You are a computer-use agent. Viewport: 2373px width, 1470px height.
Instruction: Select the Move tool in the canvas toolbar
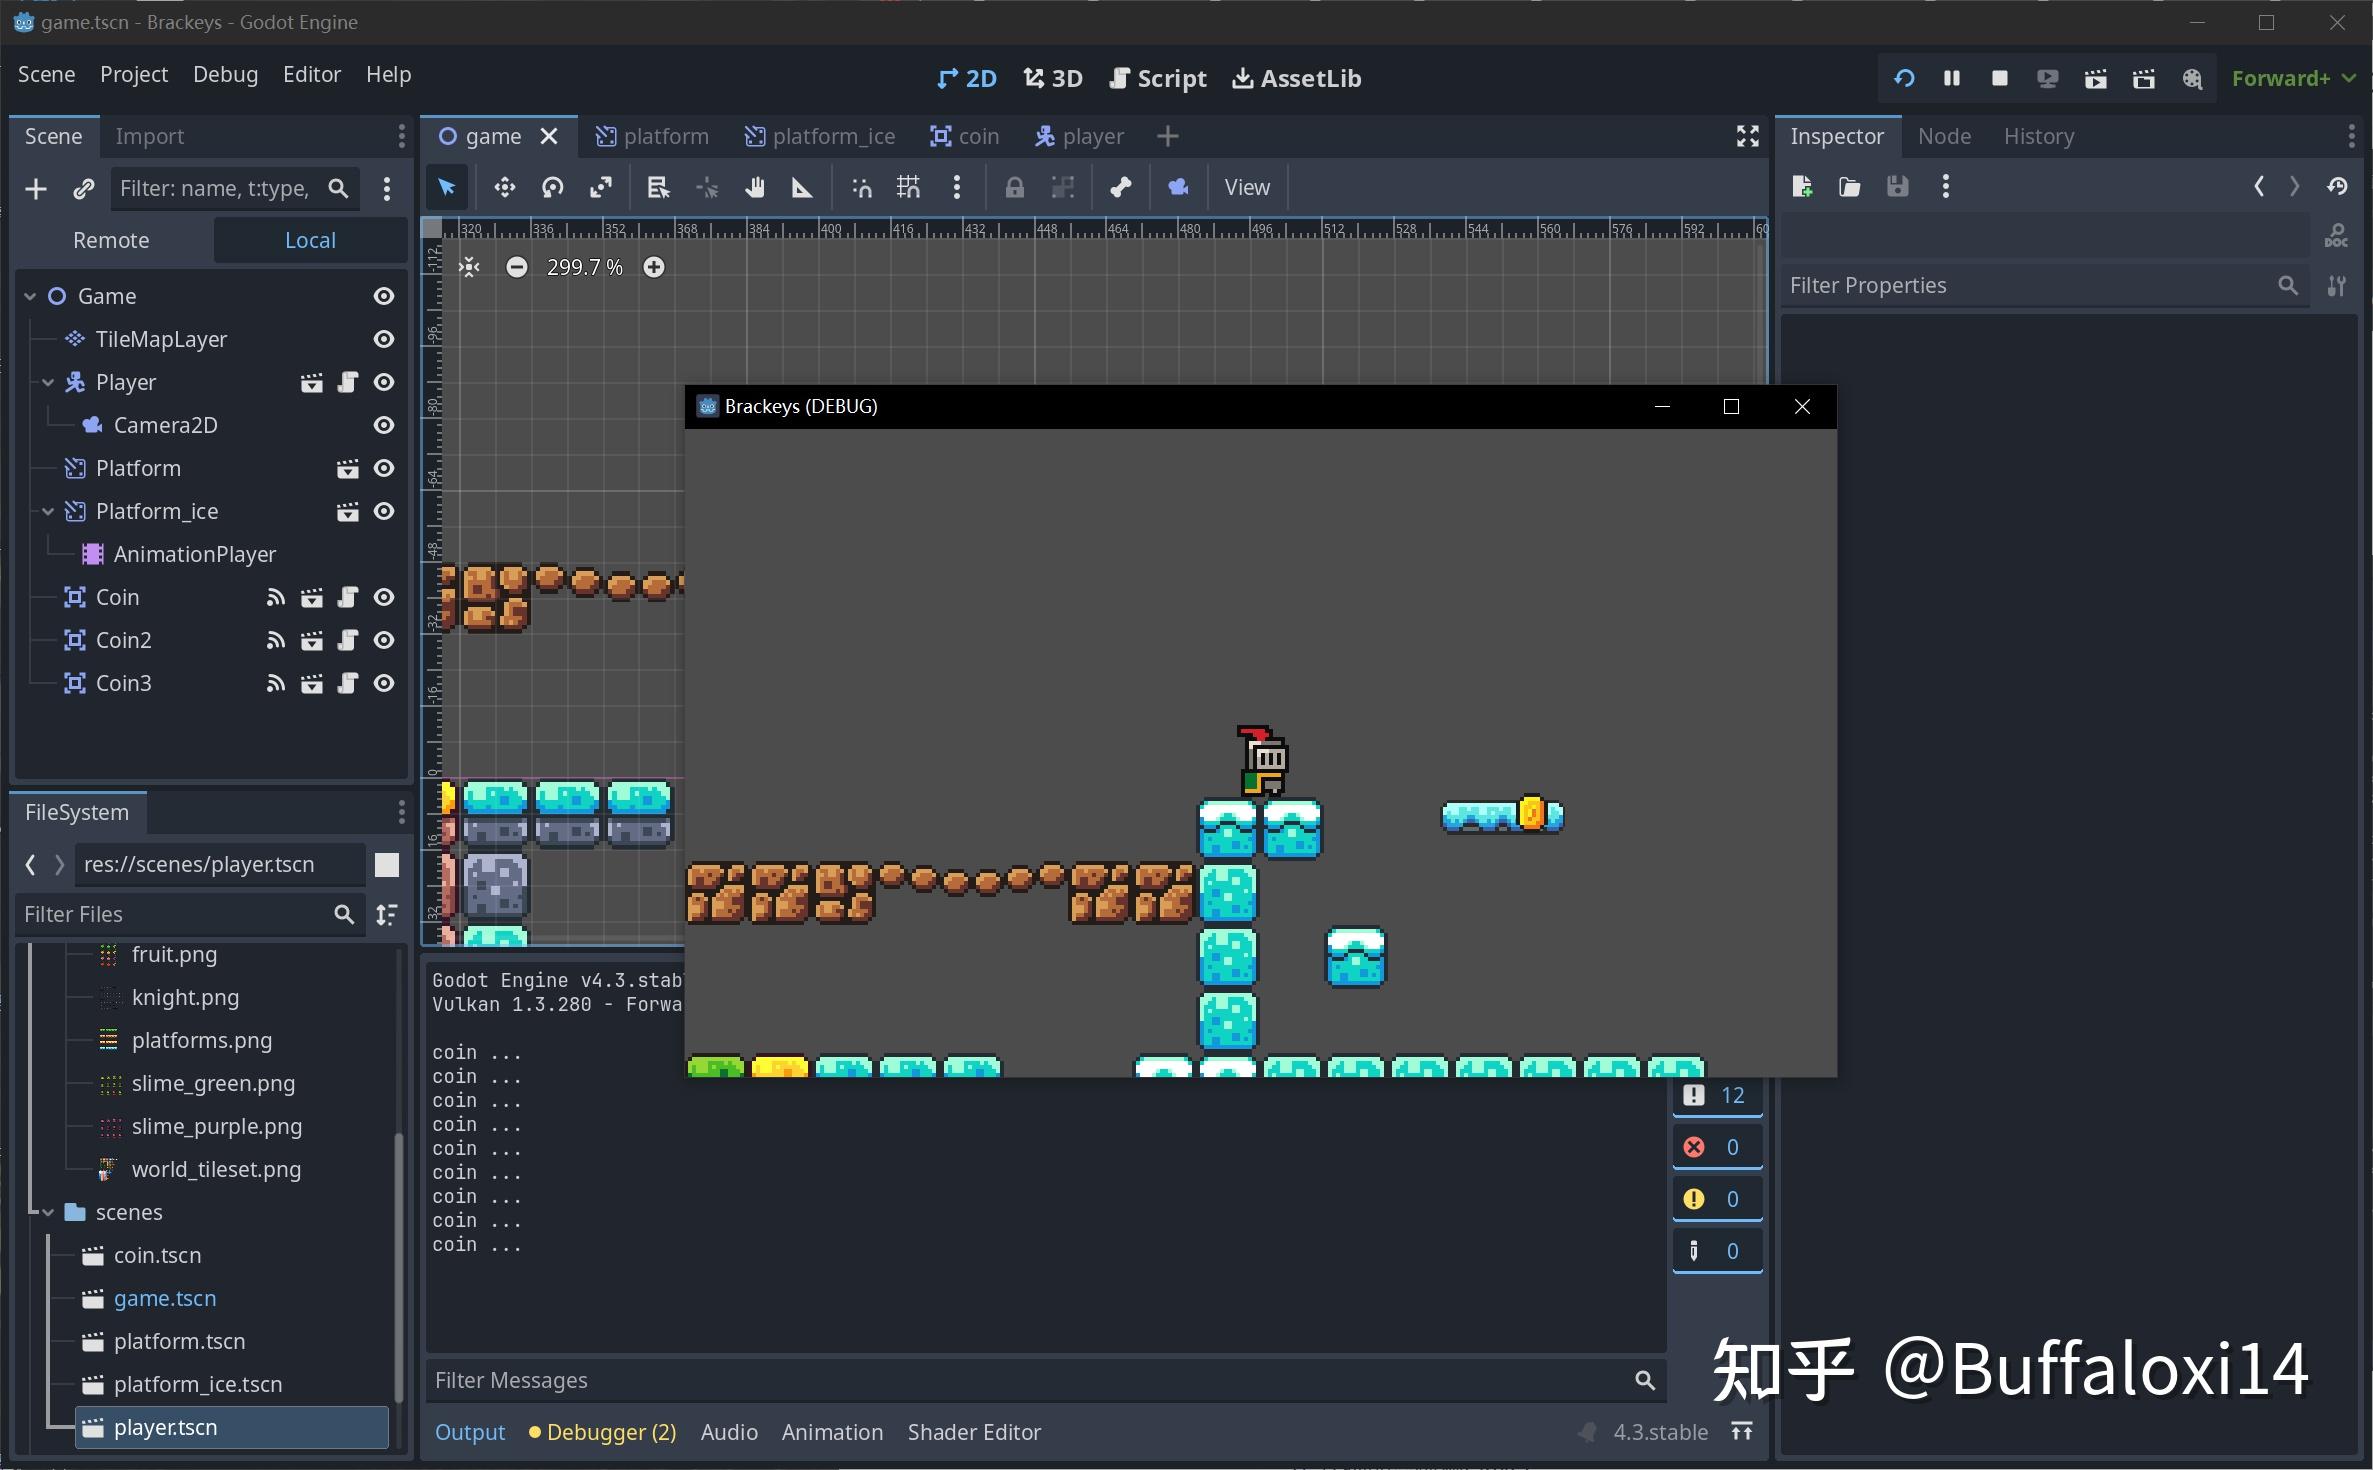(x=504, y=187)
